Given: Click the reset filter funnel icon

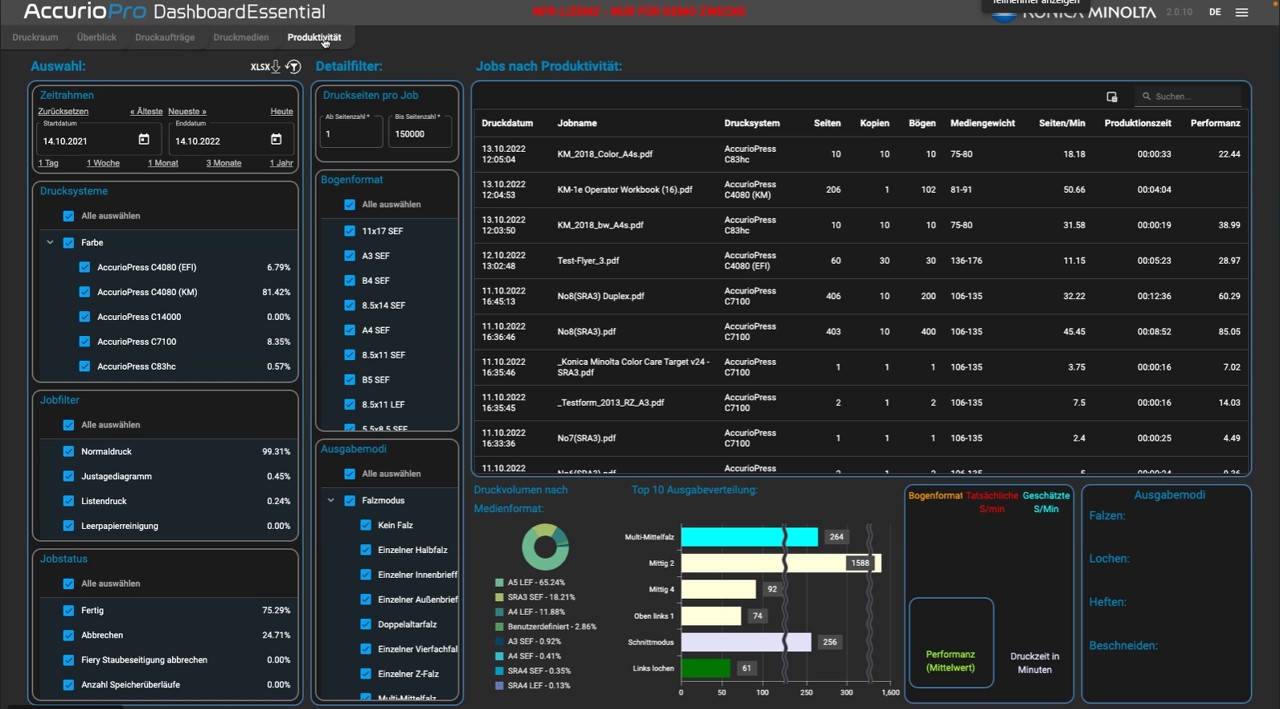Looking at the screenshot, I should click(293, 67).
